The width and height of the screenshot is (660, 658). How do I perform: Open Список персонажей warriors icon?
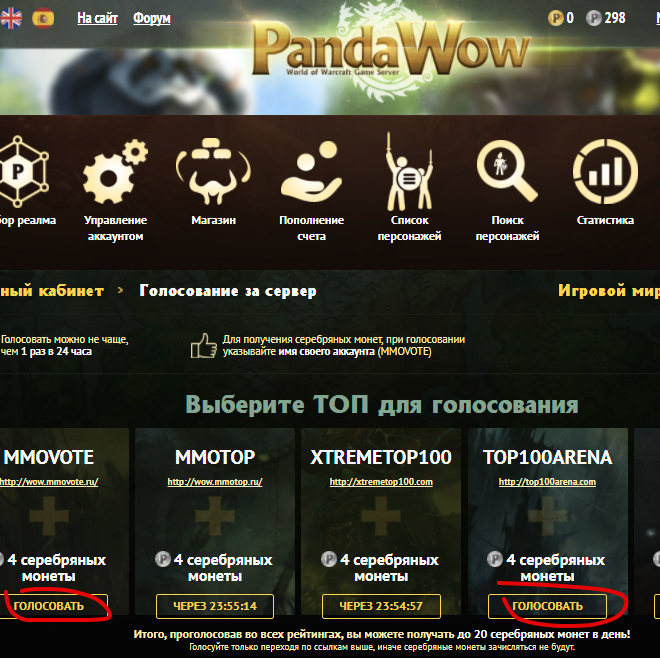[x=409, y=172]
